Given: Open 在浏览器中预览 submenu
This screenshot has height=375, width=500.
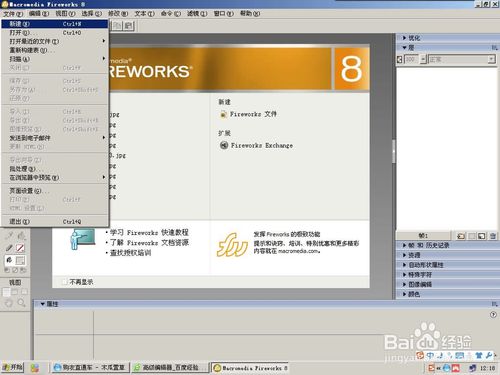Looking at the screenshot, I should (x=55, y=178).
